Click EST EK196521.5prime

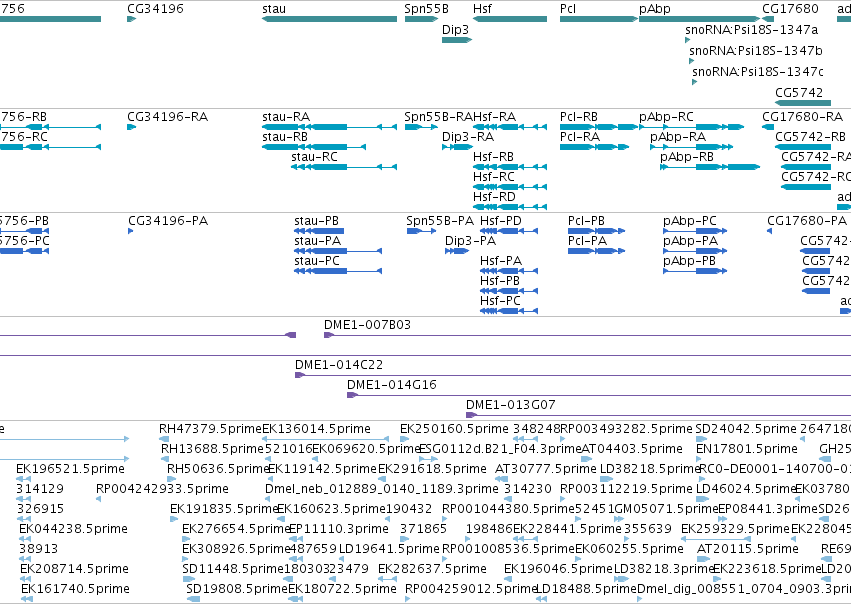[x=70, y=469]
